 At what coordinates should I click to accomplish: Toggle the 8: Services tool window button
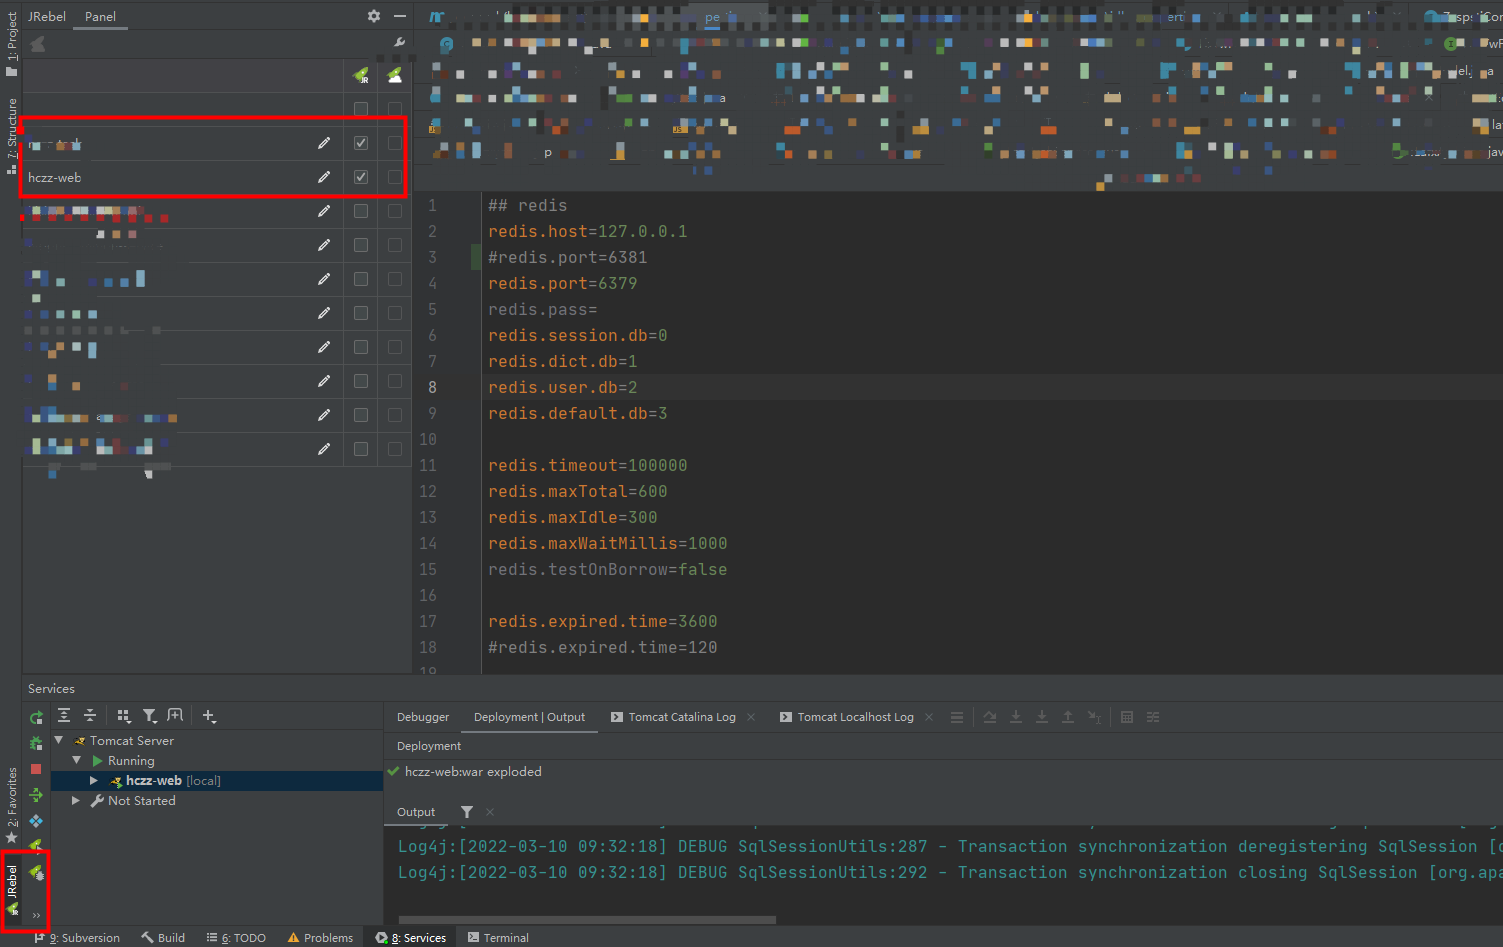click(x=411, y=938)
